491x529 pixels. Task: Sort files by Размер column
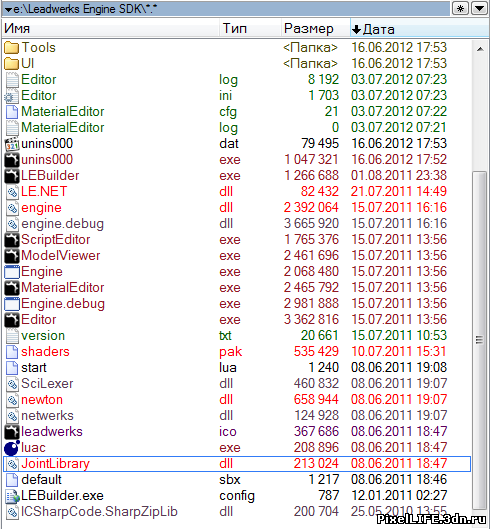click(x=315, y=28)
